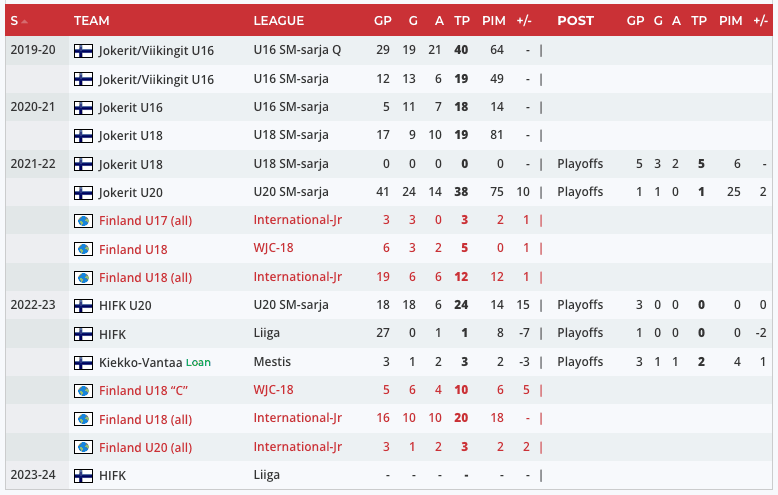The height and width of the screenshot is (495, 778).
Task: Click the flag beside 2023-24 HIFK row
Action: point(84,476)
